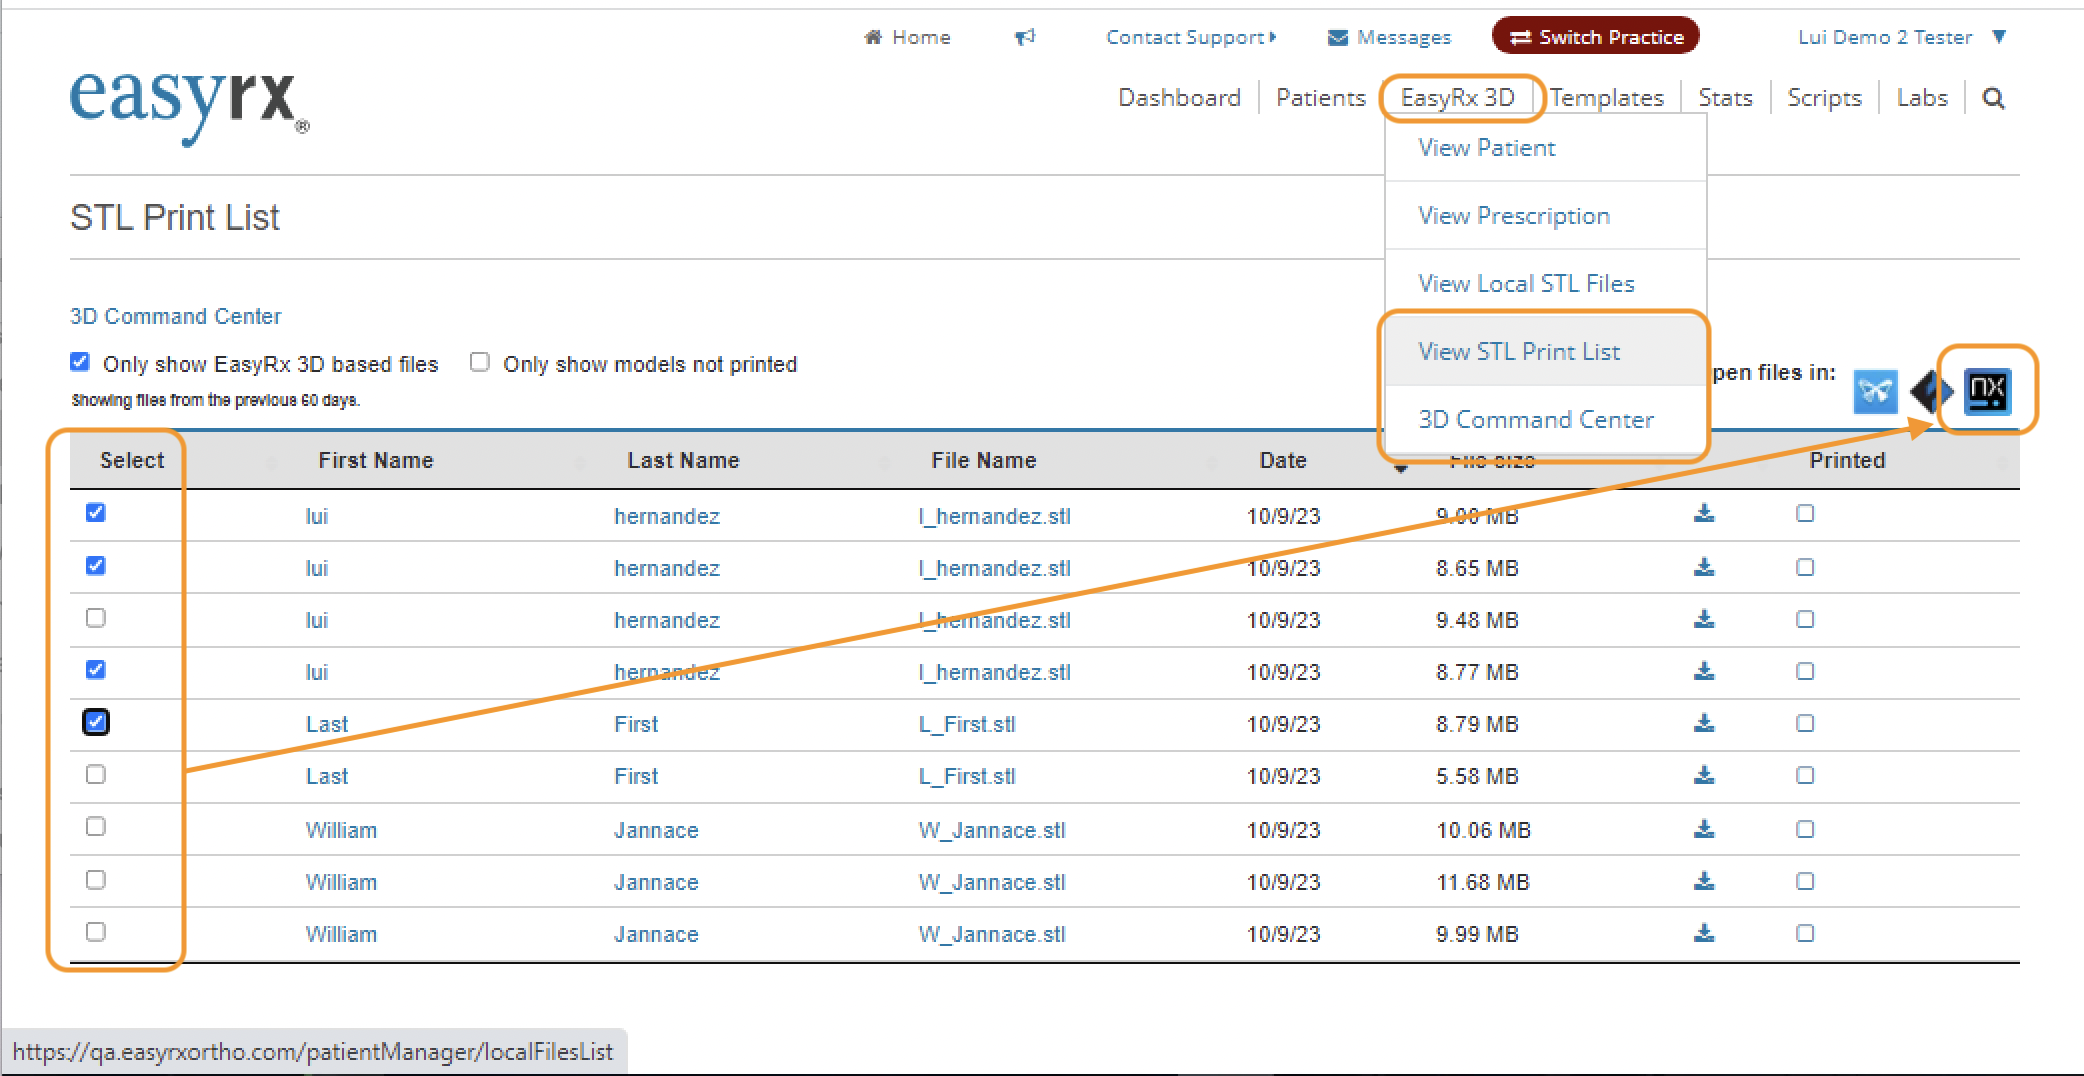Screen dimensions: 2084x1076
Task: Open the 10.06 MB W_Jannace.stl file link
Action: tap(992, 830)
